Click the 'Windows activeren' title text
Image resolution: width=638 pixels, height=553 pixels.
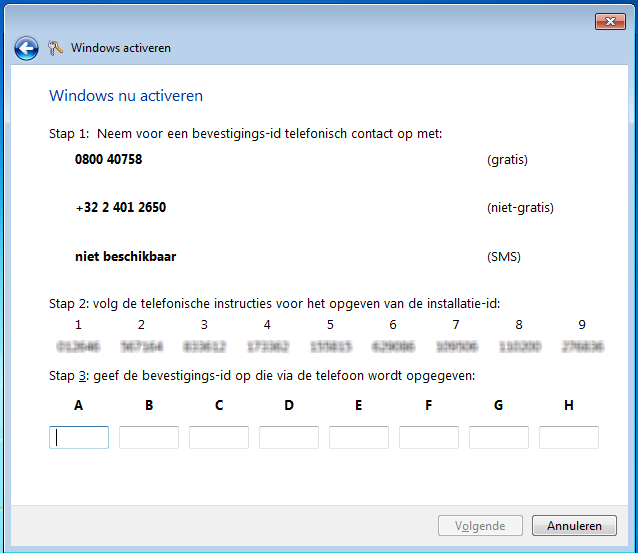point(121,48)
